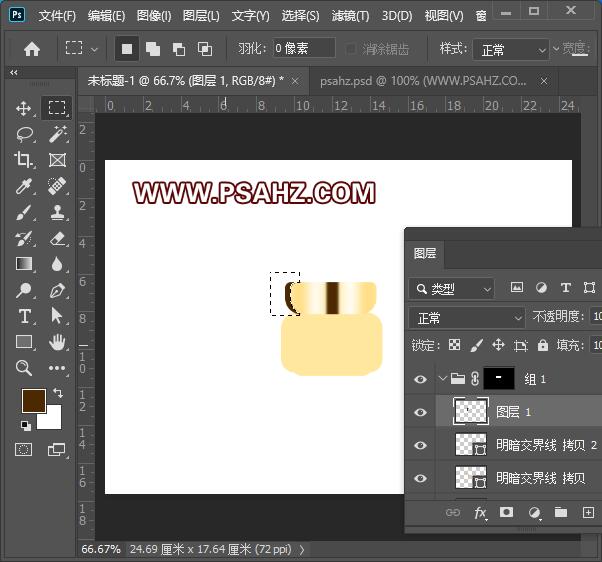Choose New Selection mode
Viewport: 602px width, 562px height.
[x=127, y=49]
